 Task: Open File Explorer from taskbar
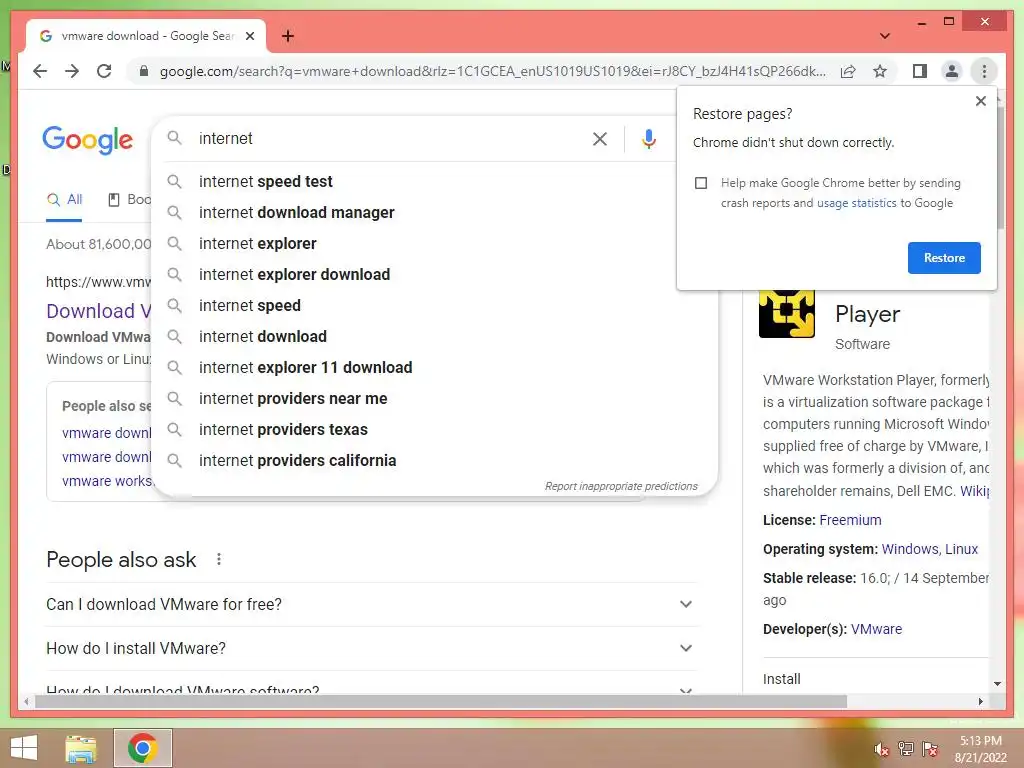coord(81,748)
